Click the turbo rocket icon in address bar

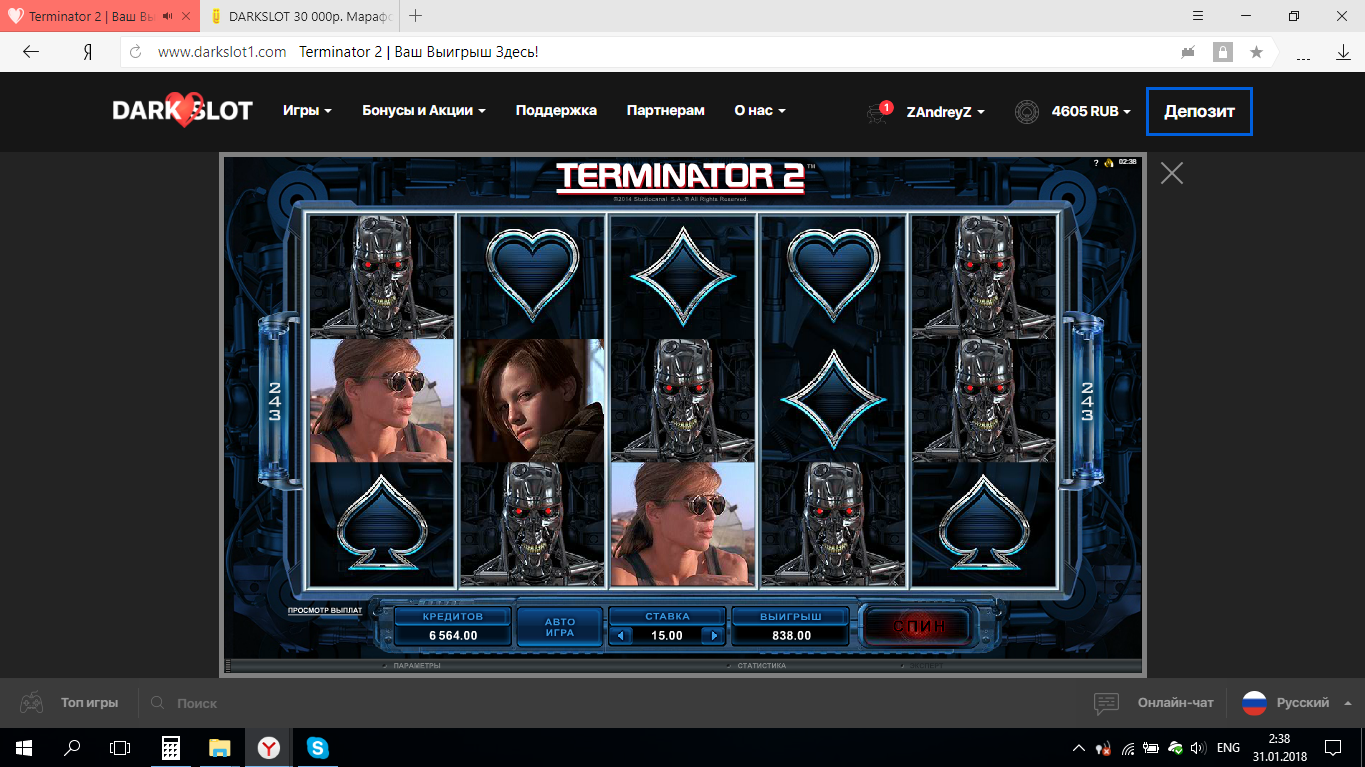(1188, 52)
